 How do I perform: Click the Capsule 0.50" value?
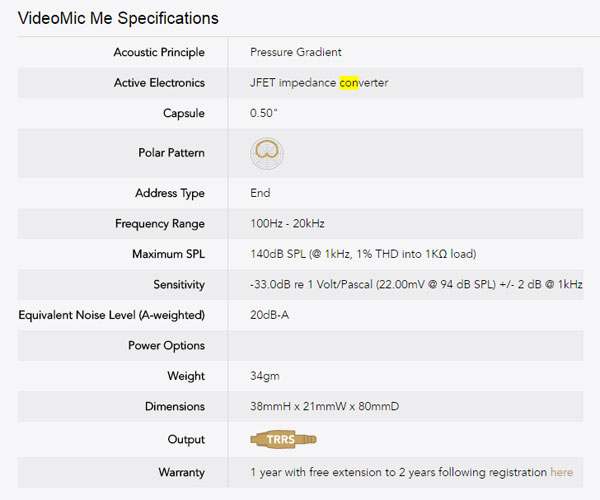point(264,113)
